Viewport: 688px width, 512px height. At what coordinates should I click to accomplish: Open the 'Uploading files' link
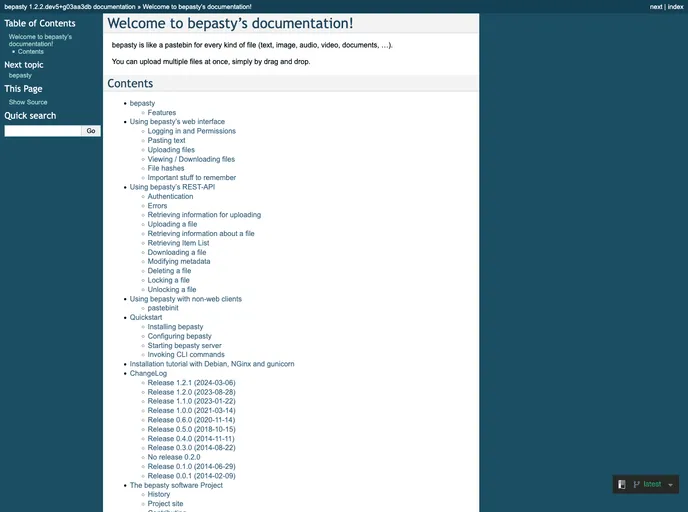[x=171, y=150]
